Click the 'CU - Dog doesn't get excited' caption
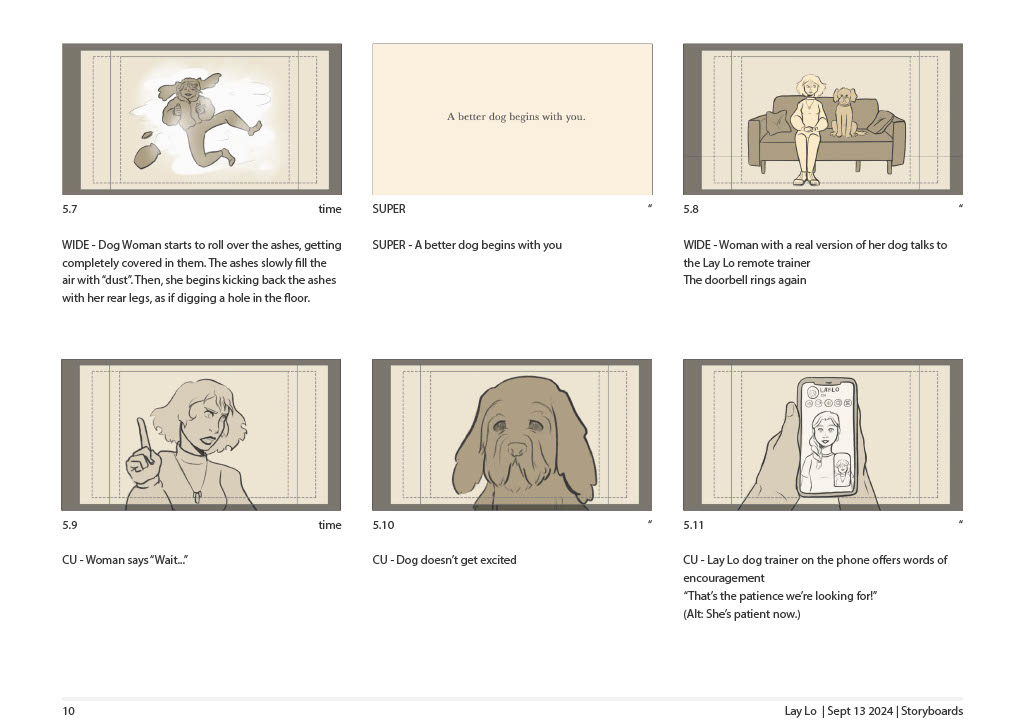The width and height of the screenshot is (1024, 726). click(x=444, y=560)
